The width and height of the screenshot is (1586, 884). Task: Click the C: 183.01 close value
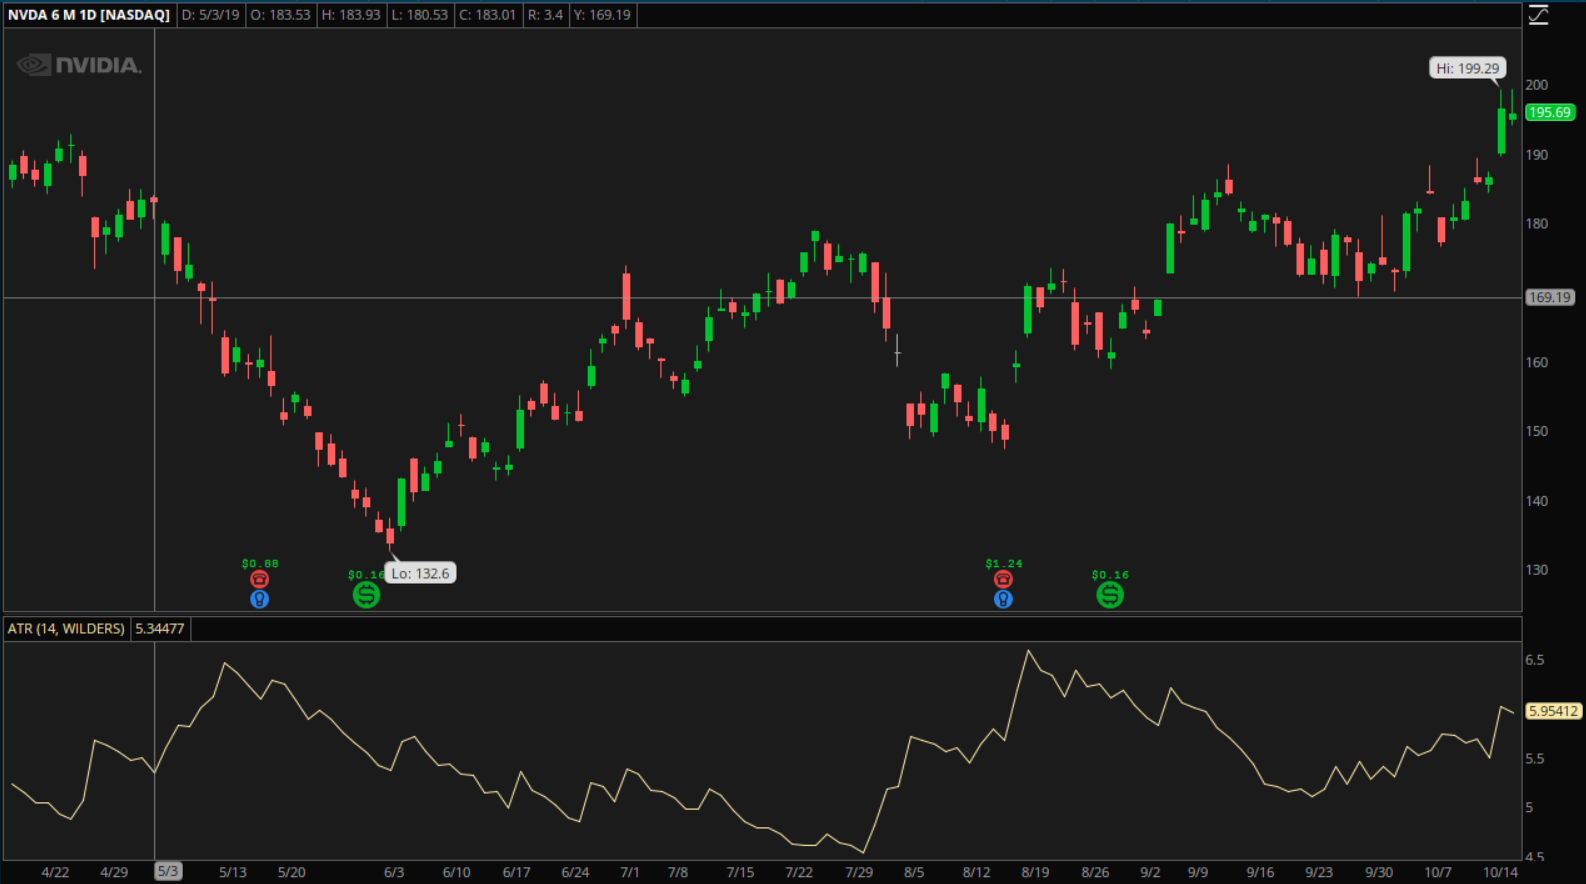pyautogui.click(x=487, y=15)
